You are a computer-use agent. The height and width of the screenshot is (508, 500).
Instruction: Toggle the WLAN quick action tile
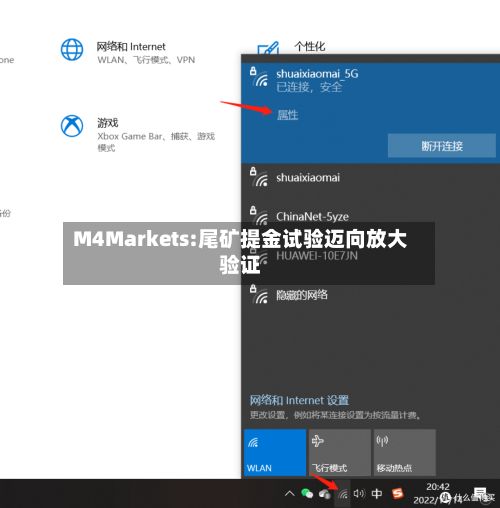(275, 452)
